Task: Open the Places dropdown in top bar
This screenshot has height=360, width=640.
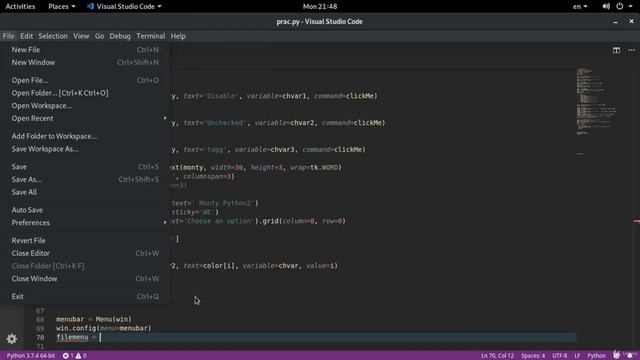Action: tap(62, 7)
